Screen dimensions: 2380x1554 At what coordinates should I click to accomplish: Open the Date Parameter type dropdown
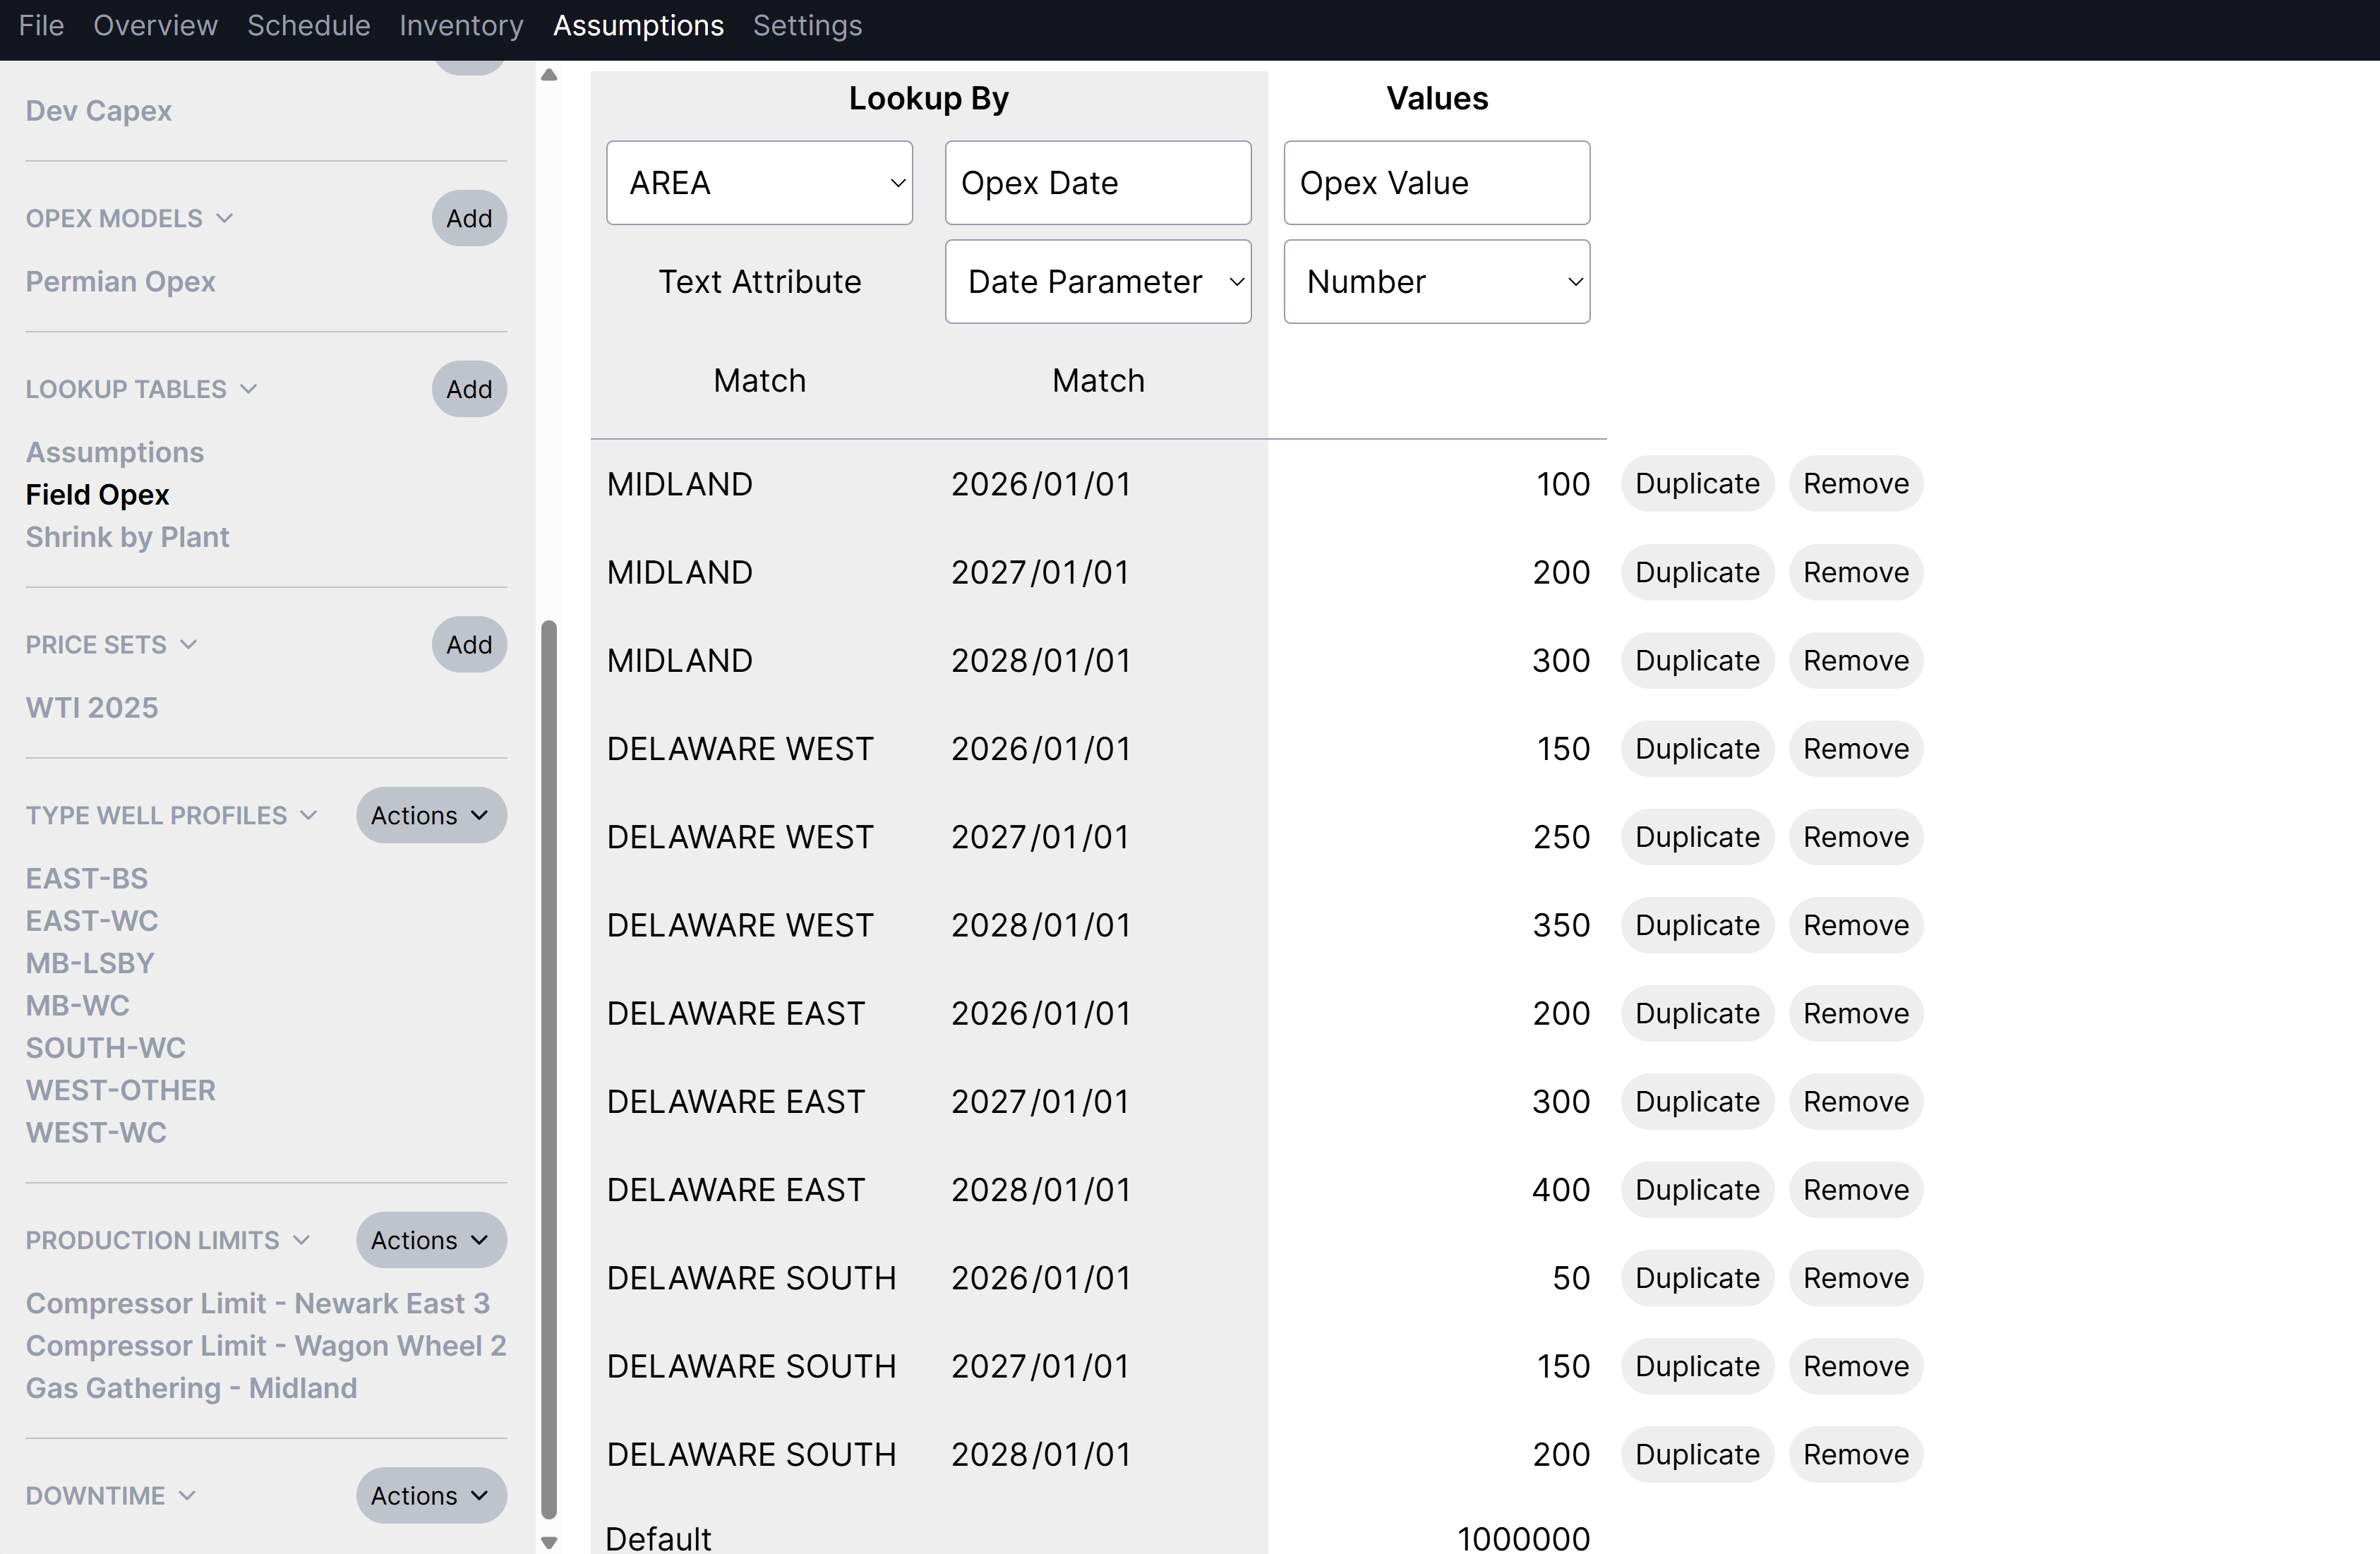[x=1098, y=282]
